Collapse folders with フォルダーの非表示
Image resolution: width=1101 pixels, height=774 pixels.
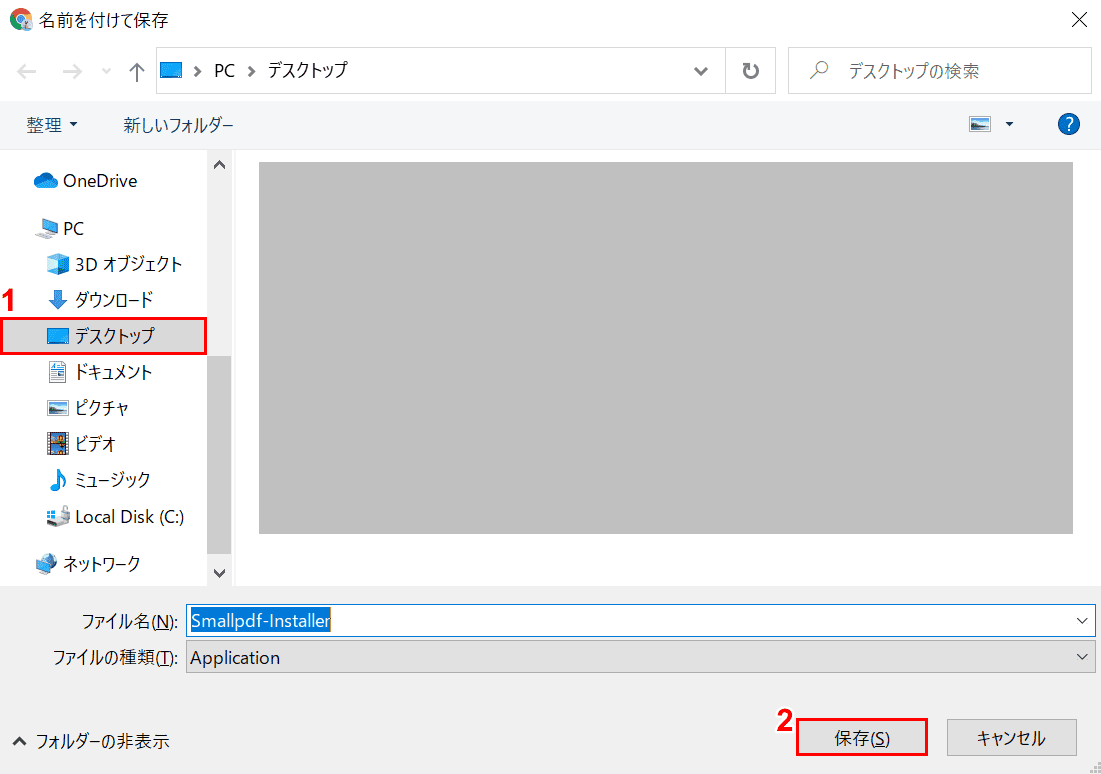point(91,741)
